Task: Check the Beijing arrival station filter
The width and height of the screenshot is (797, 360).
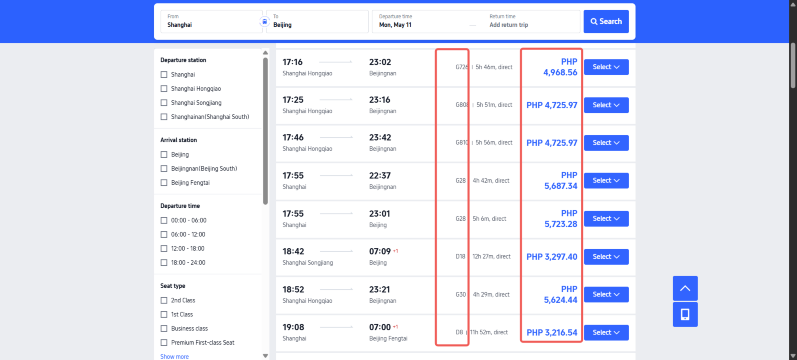Action: coord(164,155)
